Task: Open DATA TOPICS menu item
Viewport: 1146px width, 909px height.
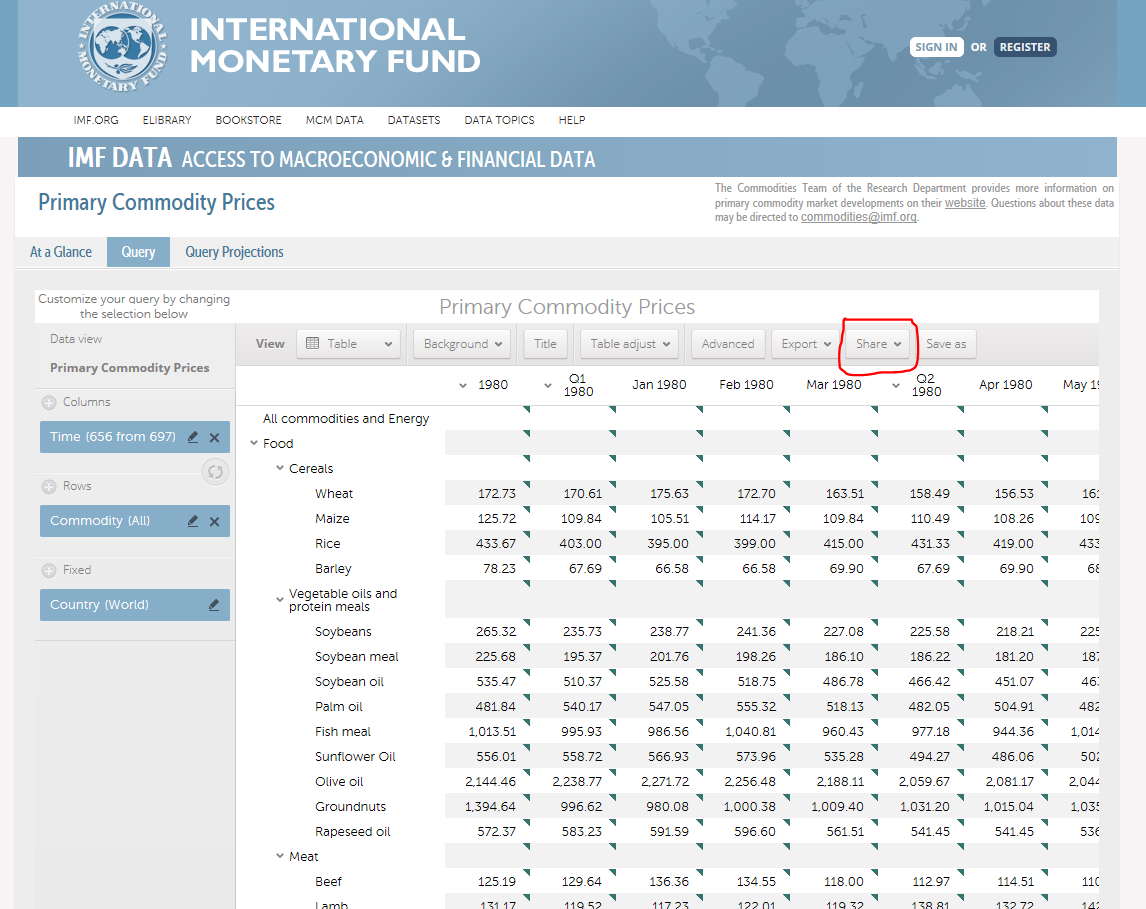Action: [x=499, y=120]
